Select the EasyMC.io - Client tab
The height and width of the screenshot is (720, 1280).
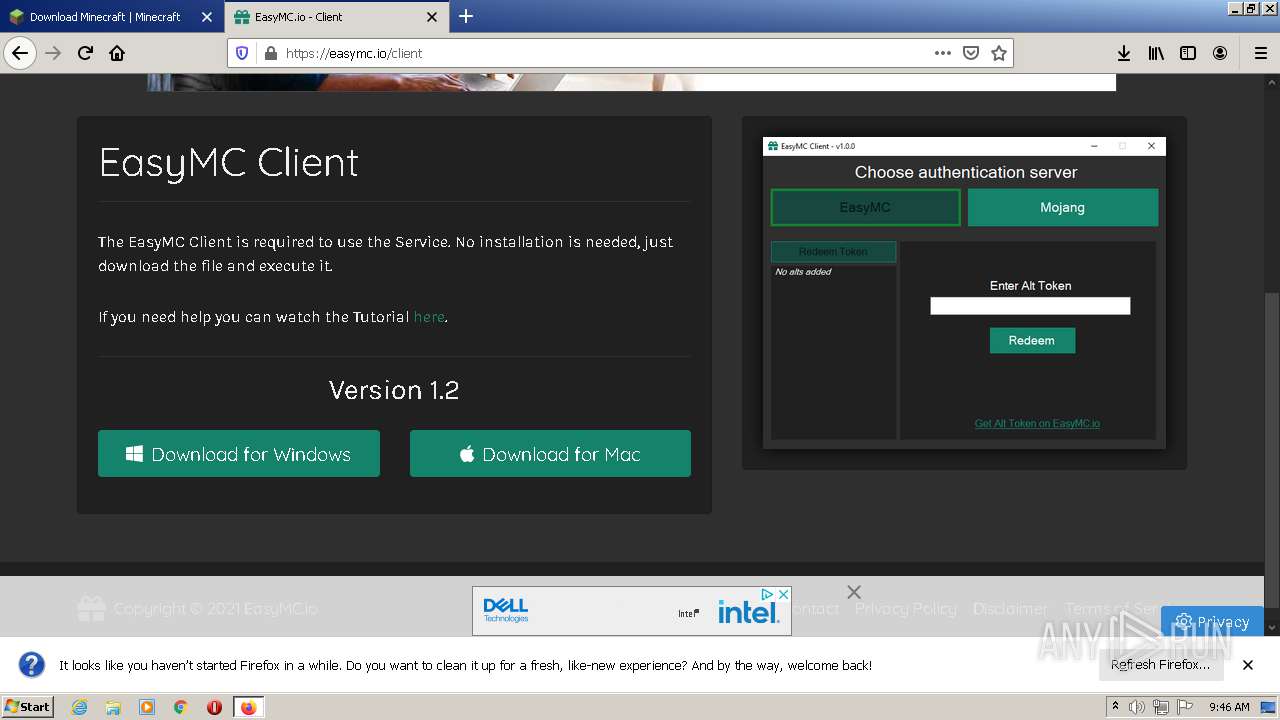337,17
